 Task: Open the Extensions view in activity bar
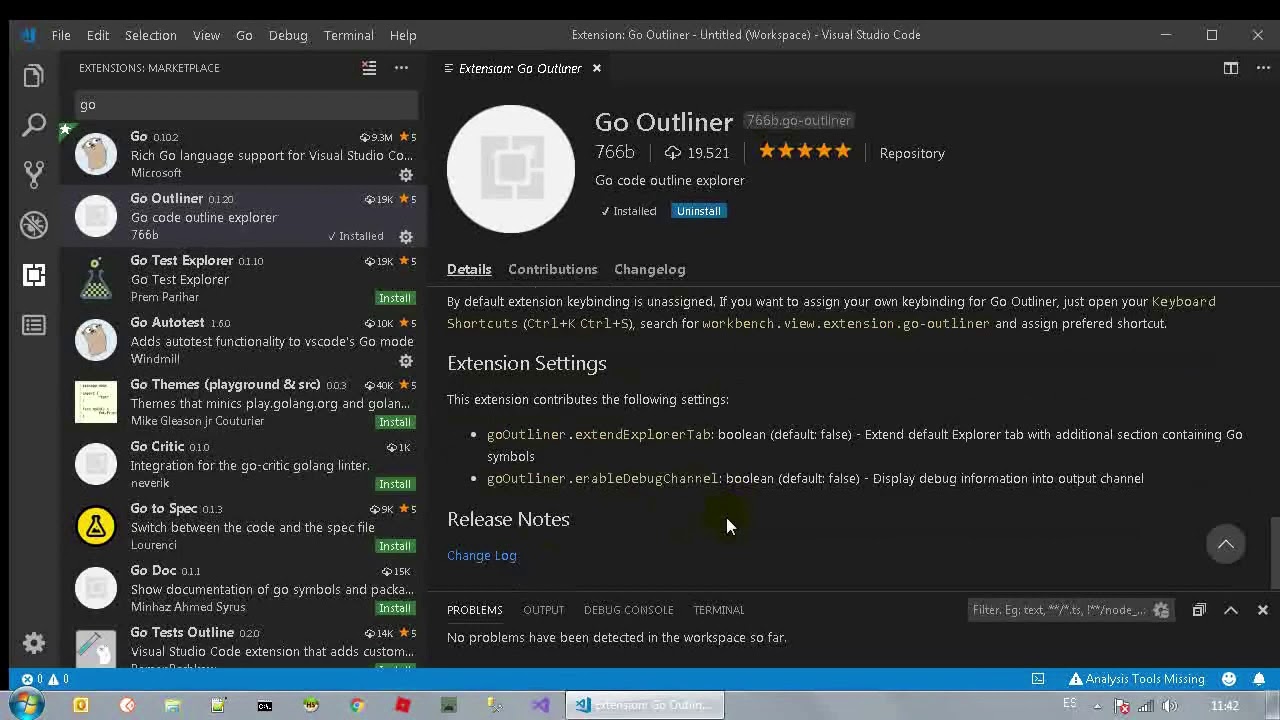point(34,275)
